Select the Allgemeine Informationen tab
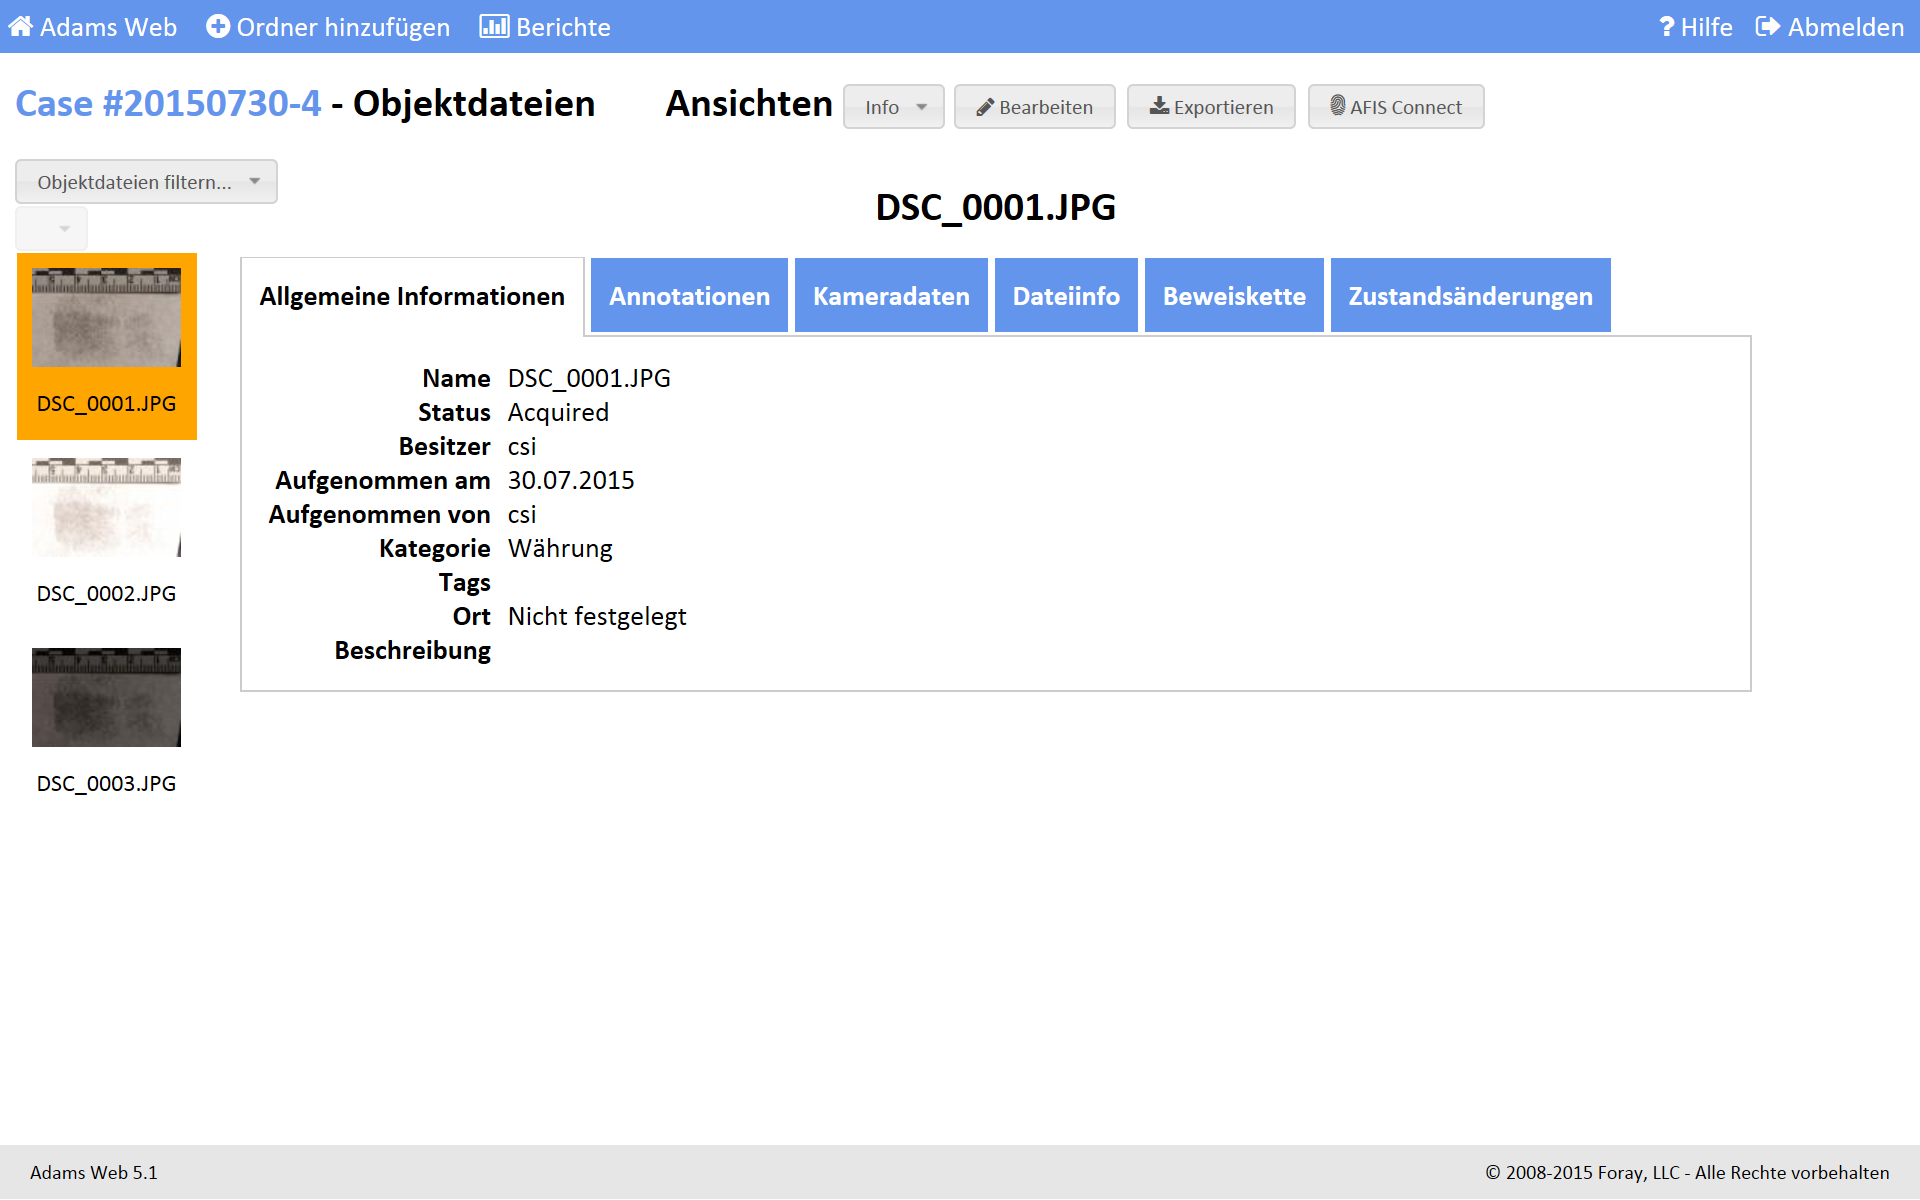Viewport: 1920px width, 1200px height. click(x=412, y=296)
